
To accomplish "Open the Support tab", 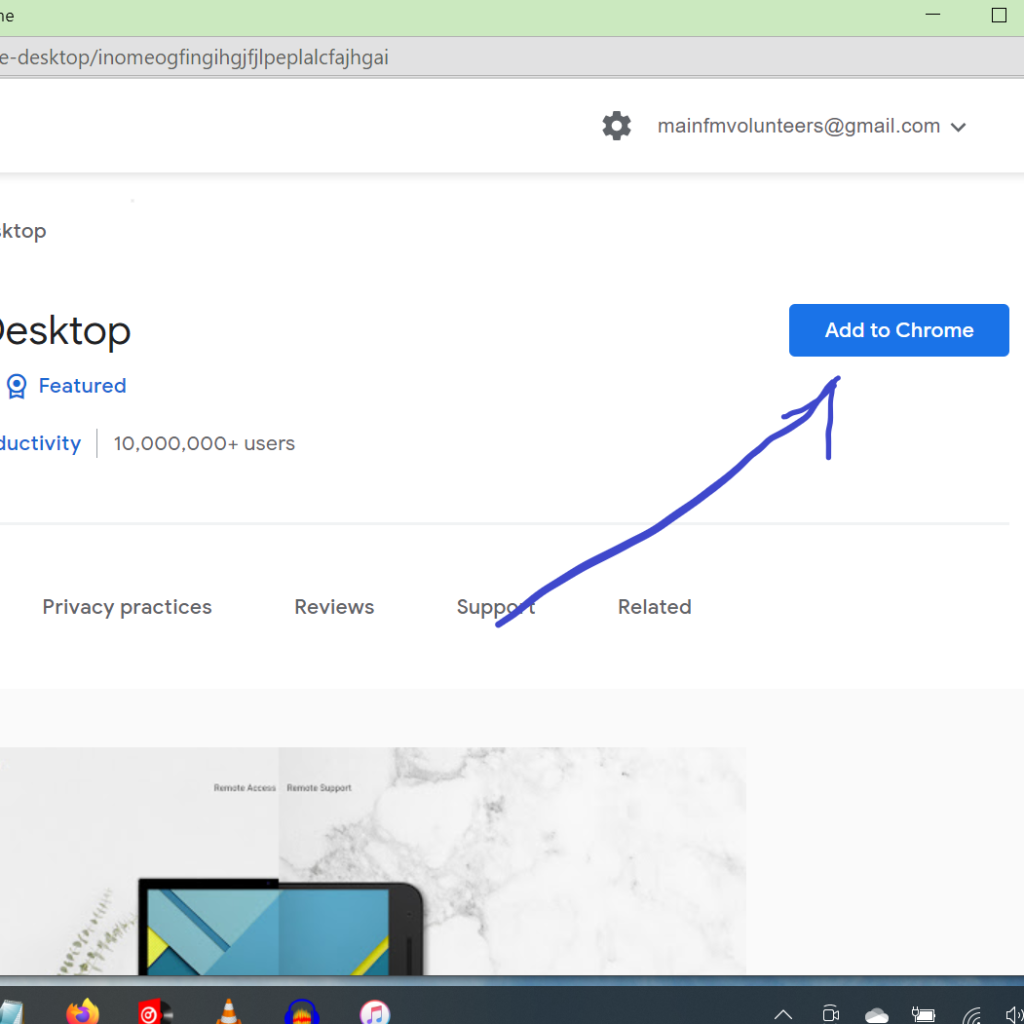I will [x=495, y=607].
